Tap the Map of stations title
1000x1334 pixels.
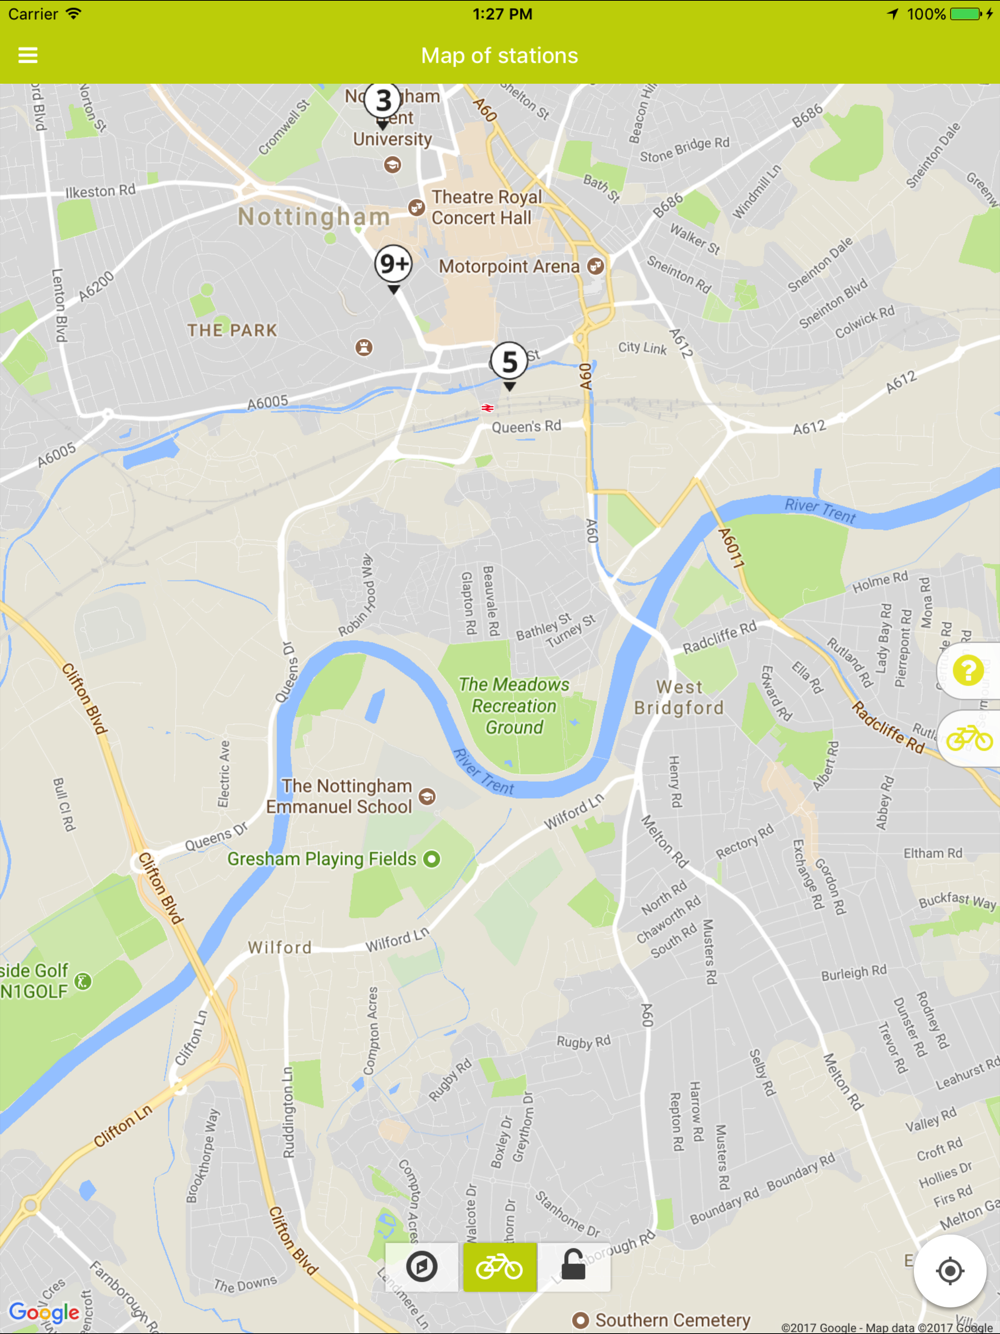[x=499, y=56]
